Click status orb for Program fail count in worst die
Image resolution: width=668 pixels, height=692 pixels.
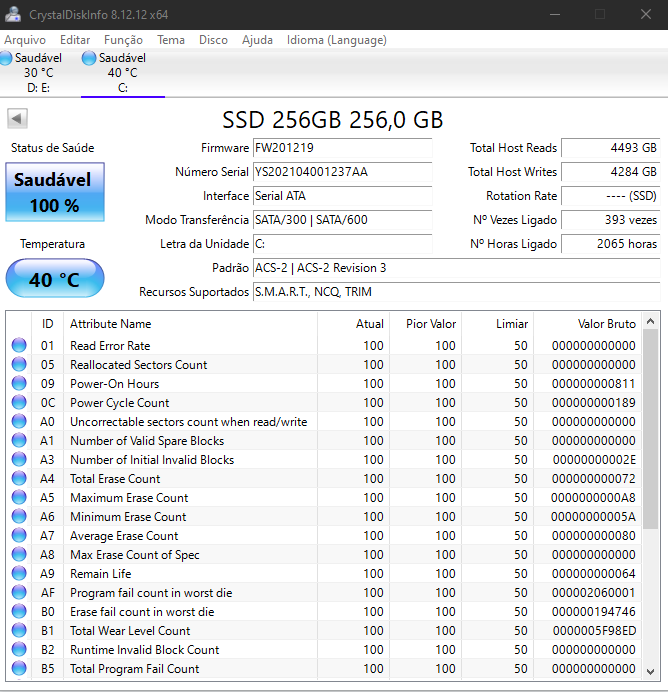point(19,592)
